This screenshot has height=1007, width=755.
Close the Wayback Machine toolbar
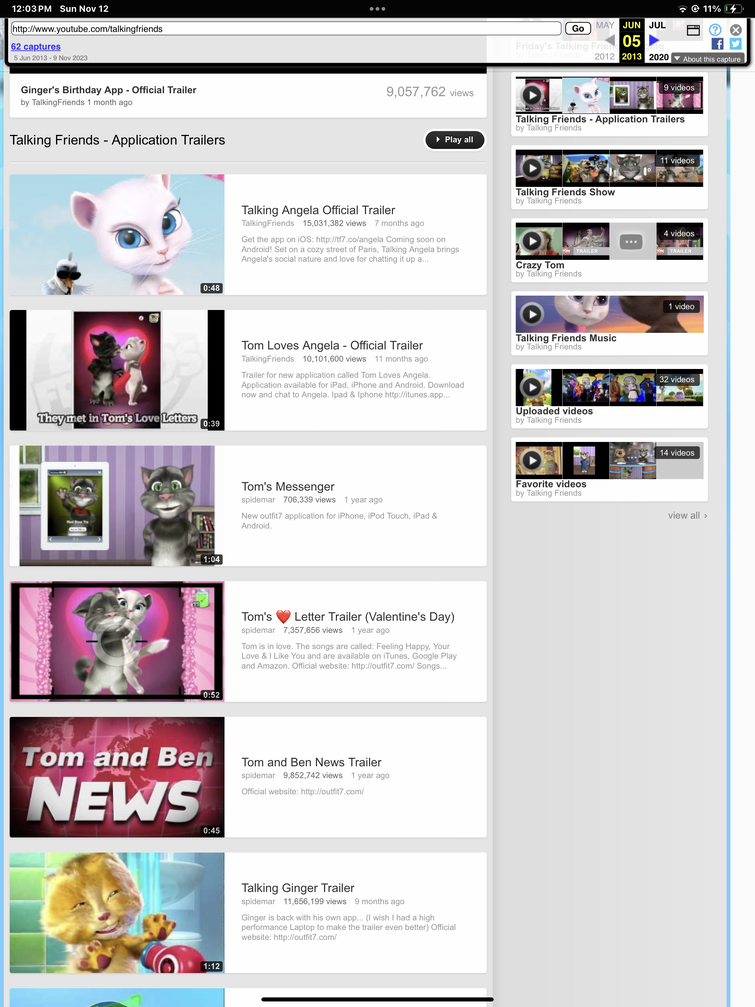736,30
